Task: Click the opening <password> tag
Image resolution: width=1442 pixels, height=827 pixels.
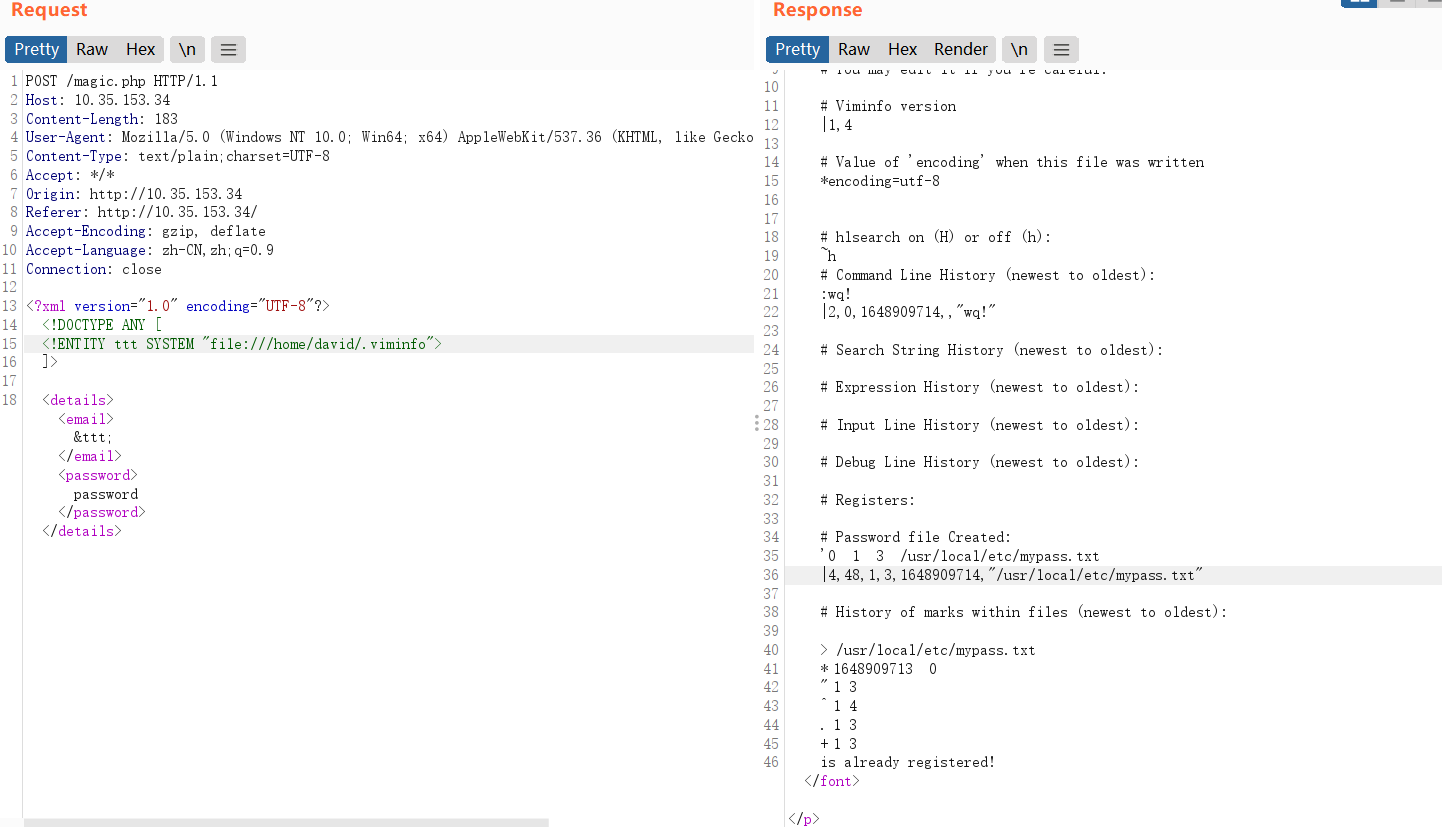Action: click(x=98, y=475)
